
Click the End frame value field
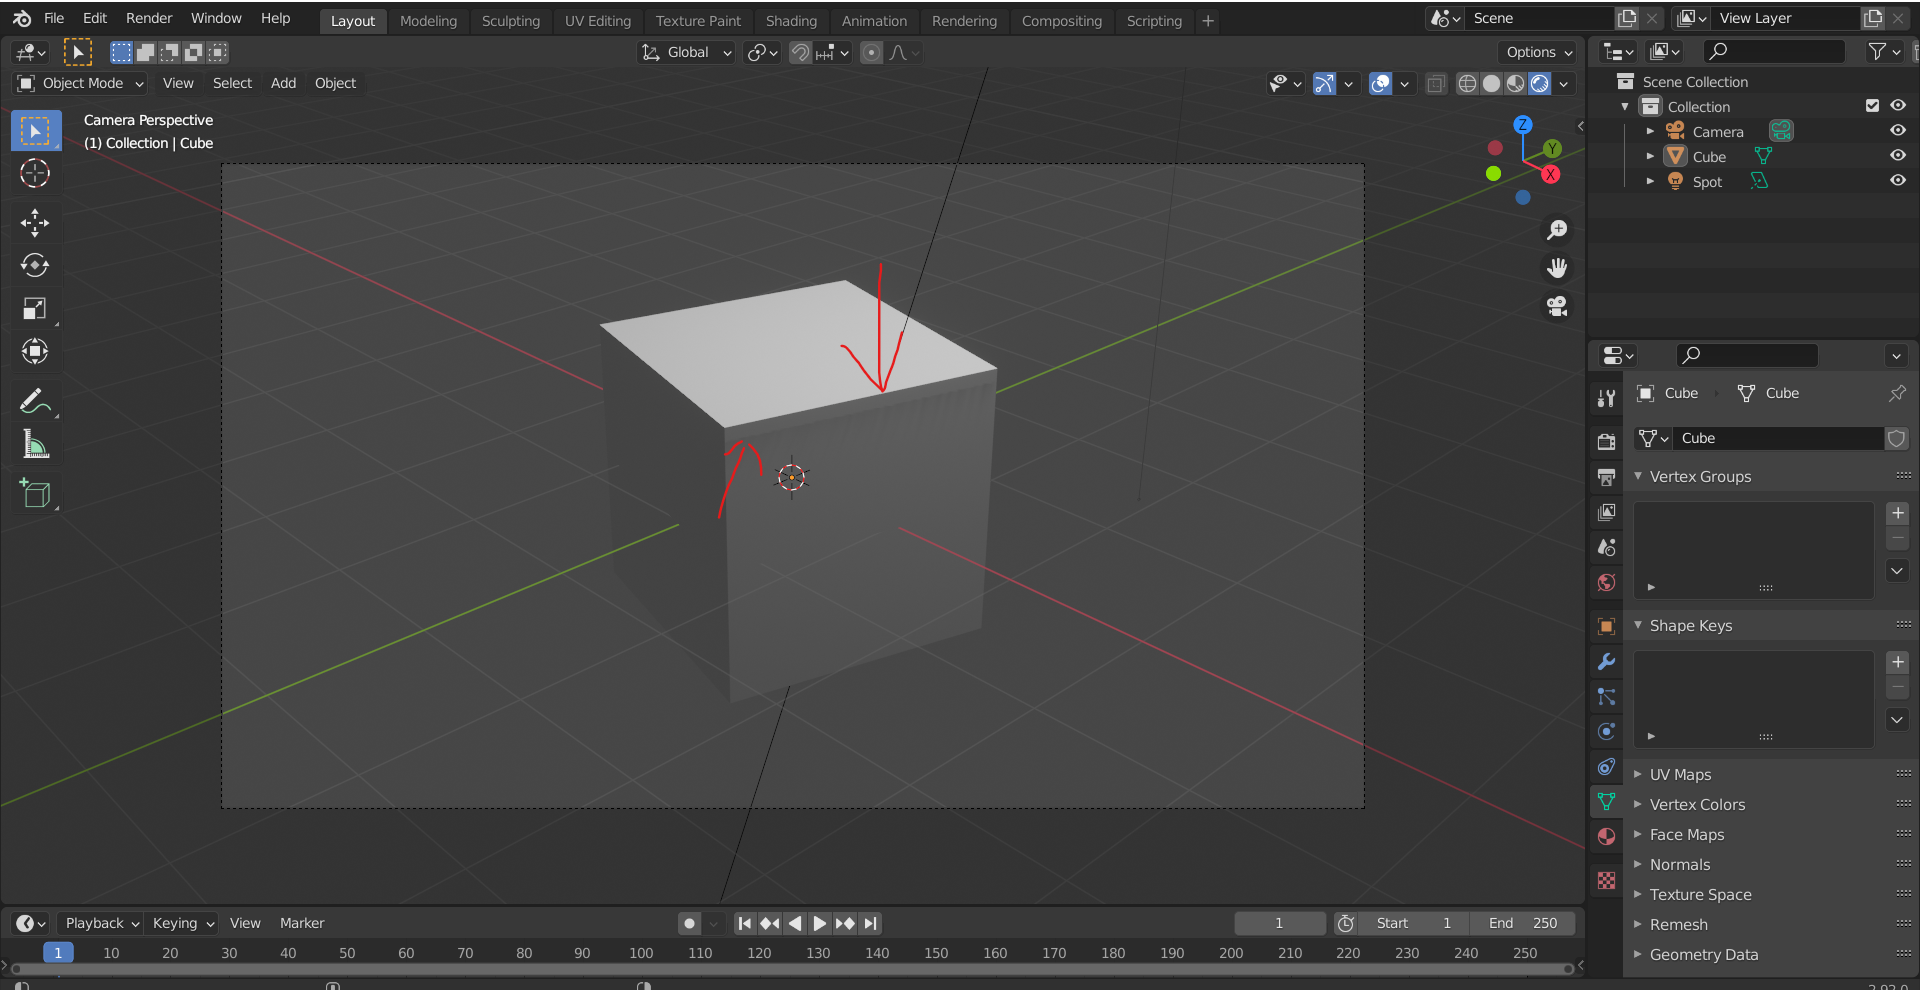[1522, 923]
